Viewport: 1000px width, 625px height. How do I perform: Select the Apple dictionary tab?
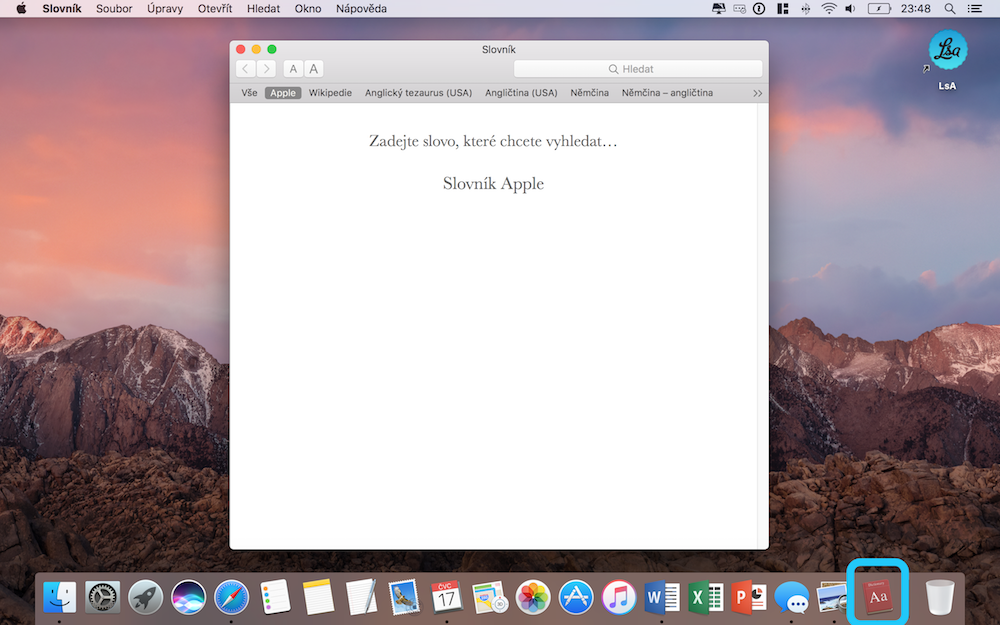(283, 92)
